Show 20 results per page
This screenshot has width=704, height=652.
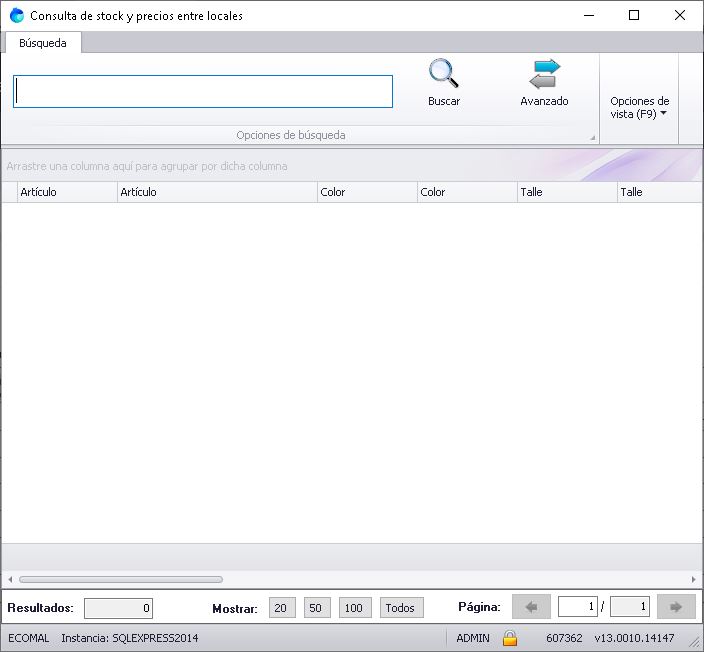[x=282, y=608]
